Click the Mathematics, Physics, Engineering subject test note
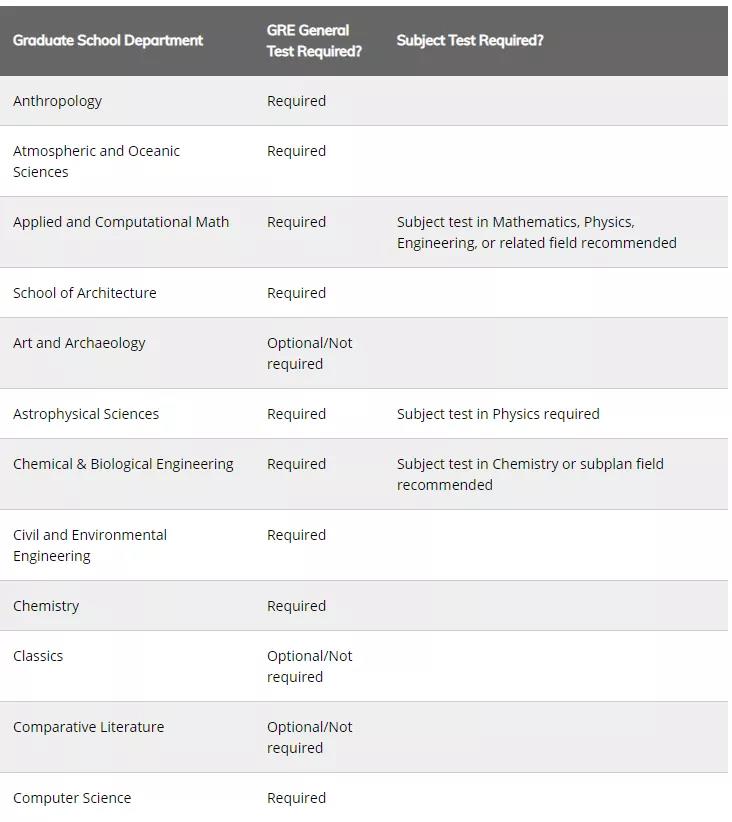Viewport: 732px width, 822px height. 536,232
